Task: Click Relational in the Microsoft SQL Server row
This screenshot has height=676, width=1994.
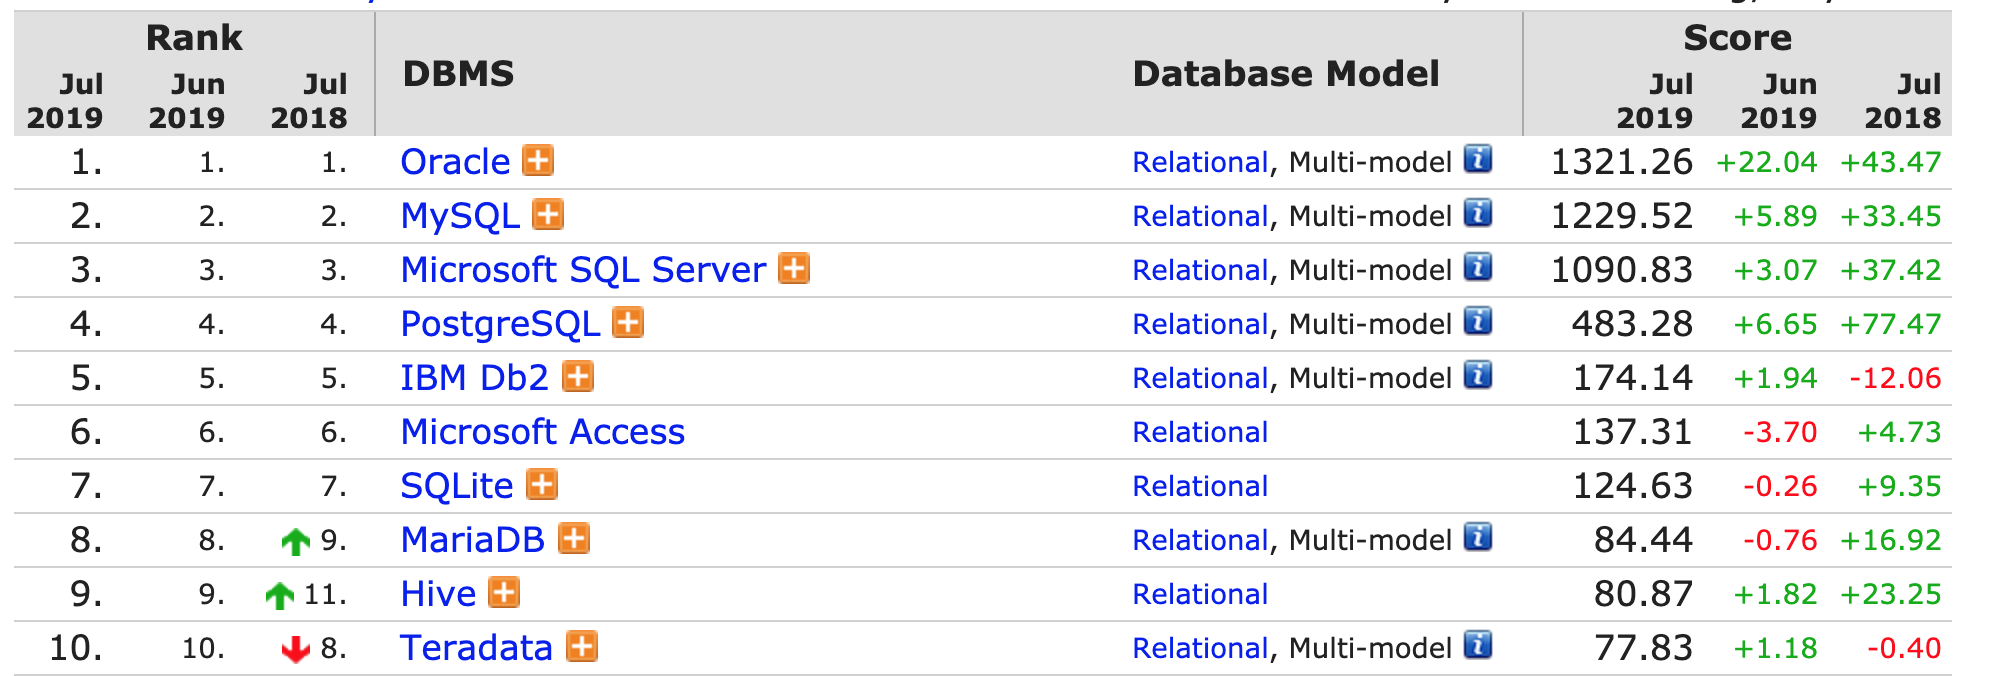Action: (x=1200, y=270)
